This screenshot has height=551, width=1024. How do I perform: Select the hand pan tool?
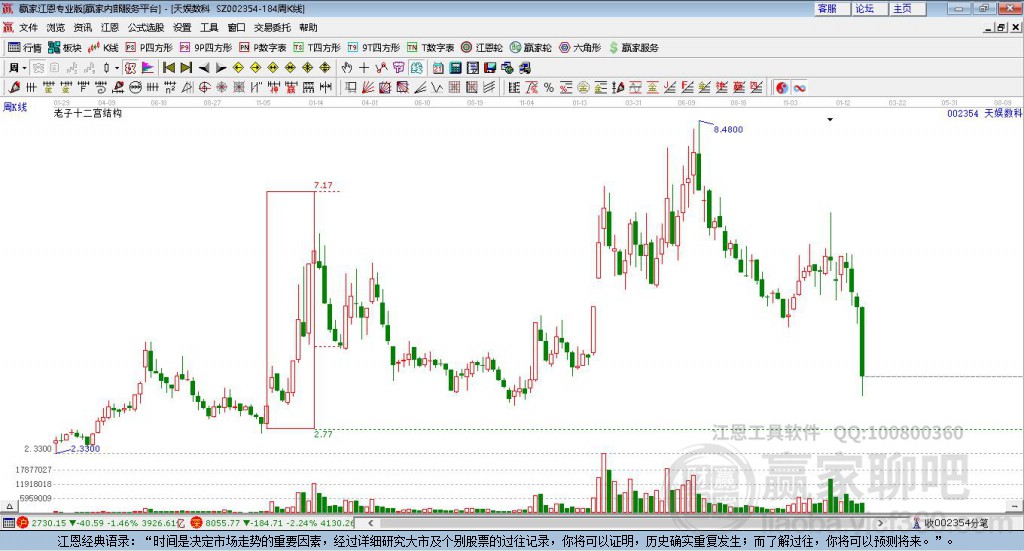point(347,68)
